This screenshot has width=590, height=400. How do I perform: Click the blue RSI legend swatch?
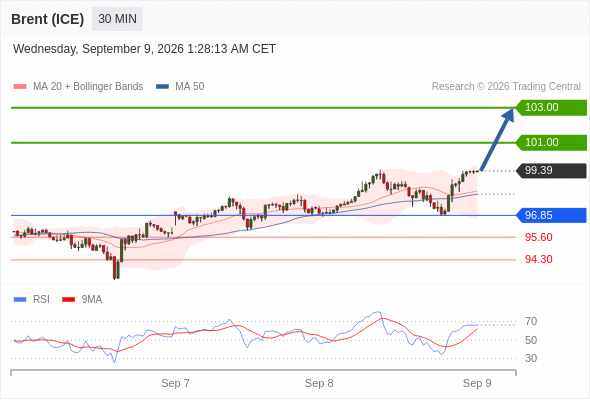[x=20, y=300]
